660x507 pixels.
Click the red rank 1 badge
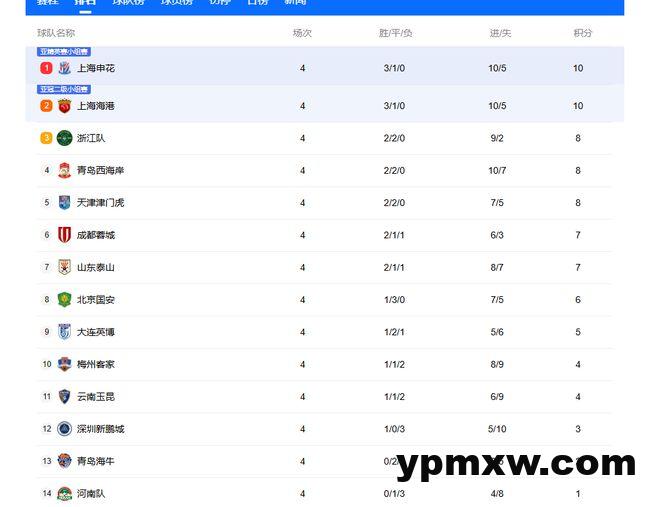pyautogui.click(x=46, y=68)
